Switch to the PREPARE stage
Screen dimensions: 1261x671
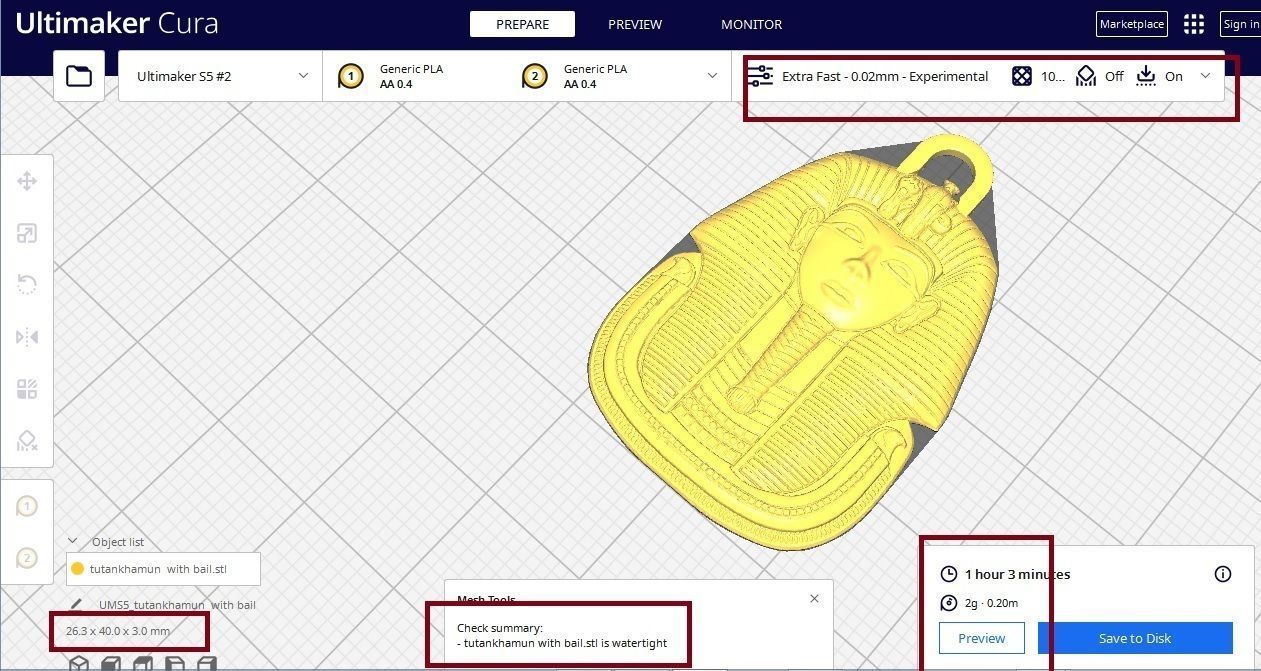522,24
